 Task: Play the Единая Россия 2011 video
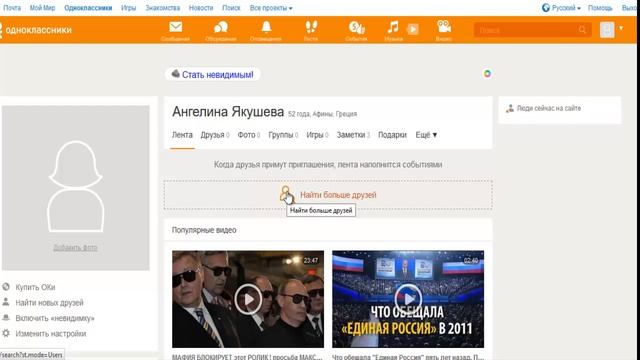pos(408,299)
